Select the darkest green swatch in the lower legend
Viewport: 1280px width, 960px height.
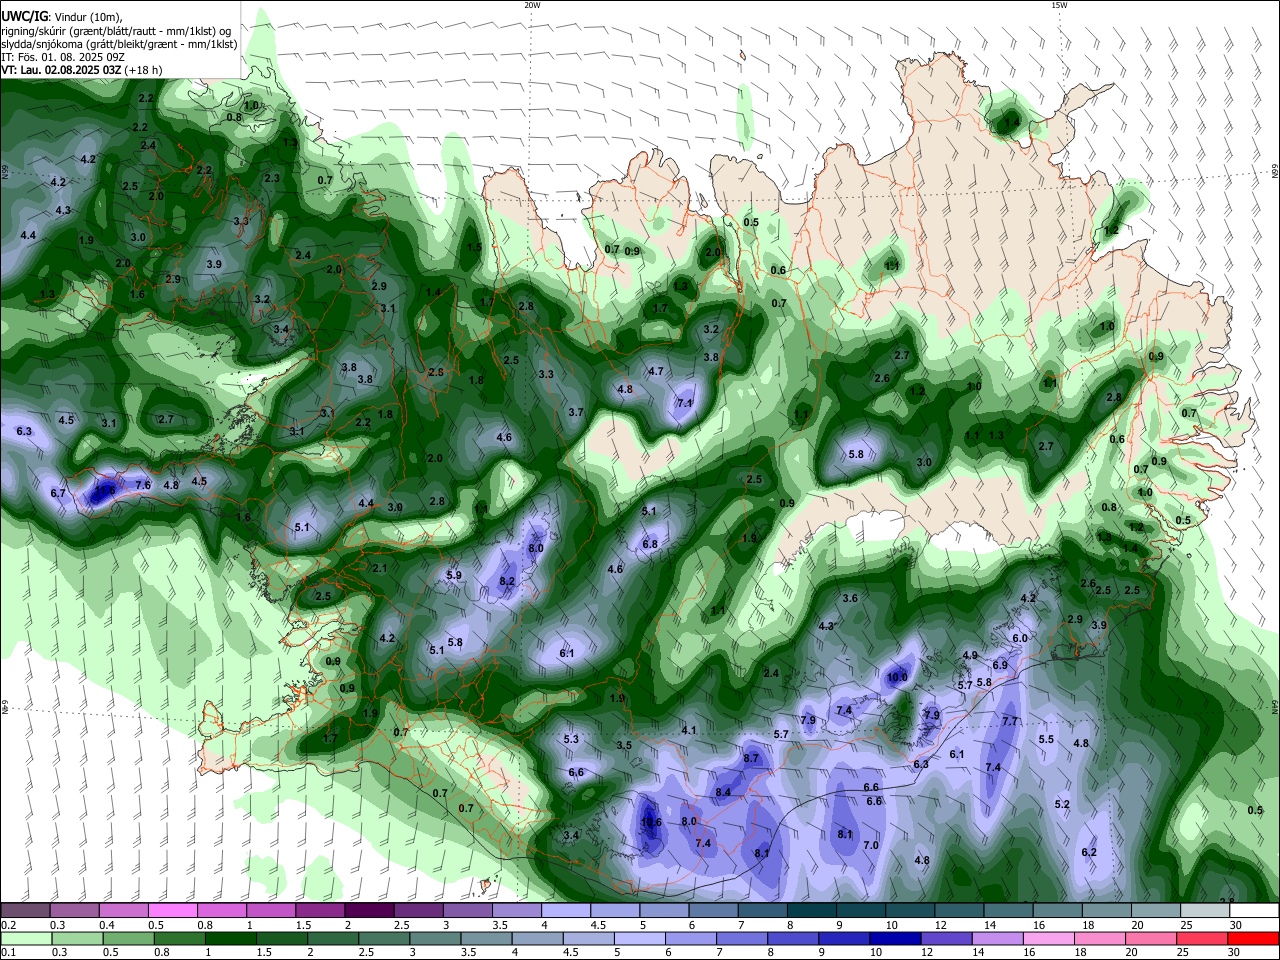pyautogui.click(x=230, y=939)
